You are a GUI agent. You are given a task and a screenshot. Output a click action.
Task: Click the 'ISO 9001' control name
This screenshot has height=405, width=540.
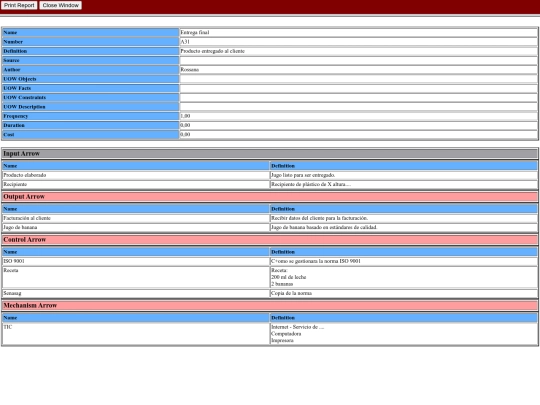14,261
